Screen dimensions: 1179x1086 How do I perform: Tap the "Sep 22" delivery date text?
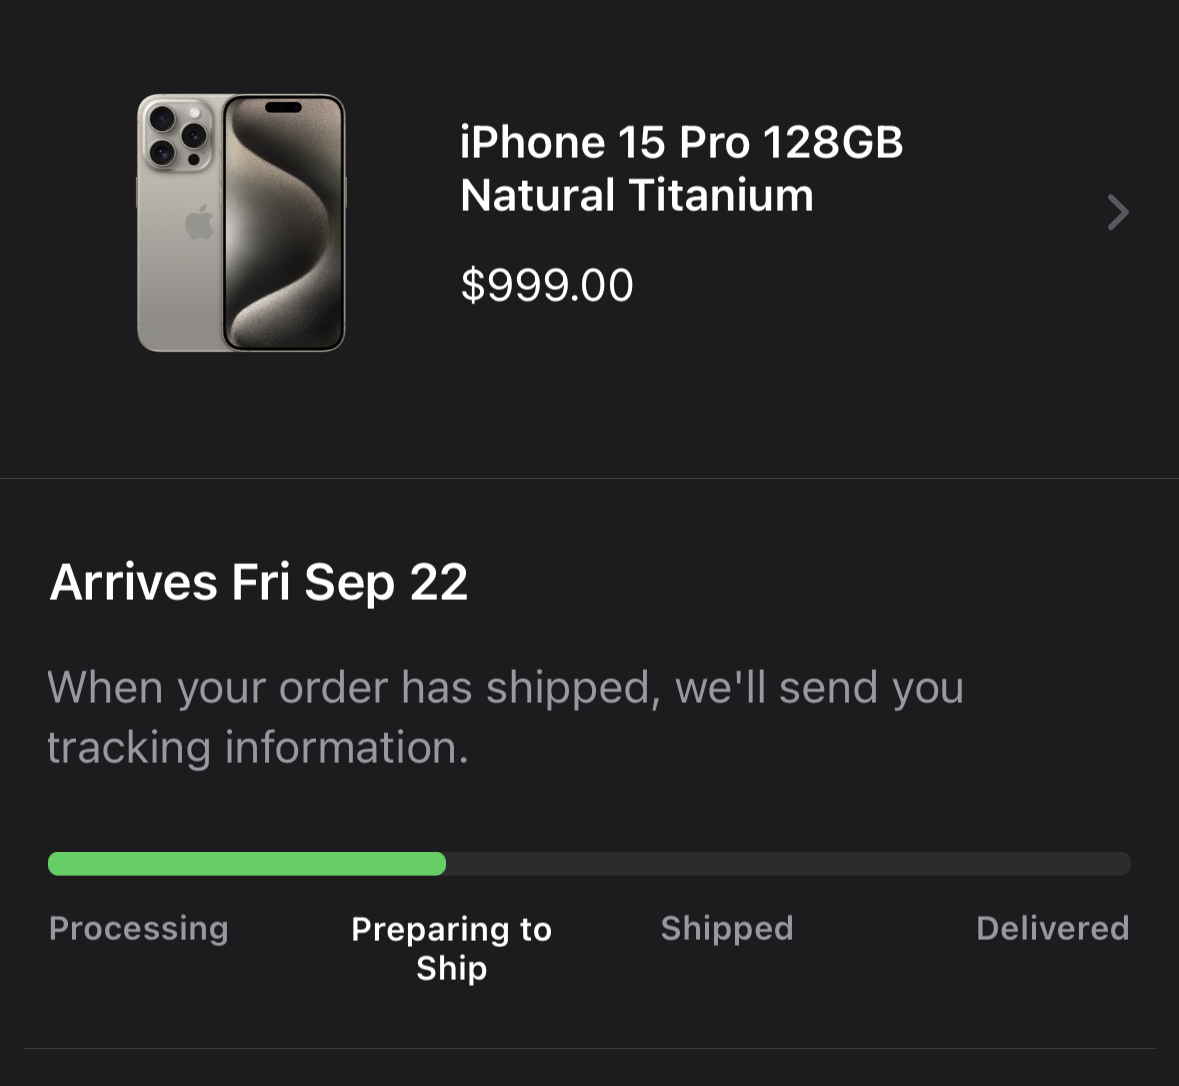(x=386, y=584)
